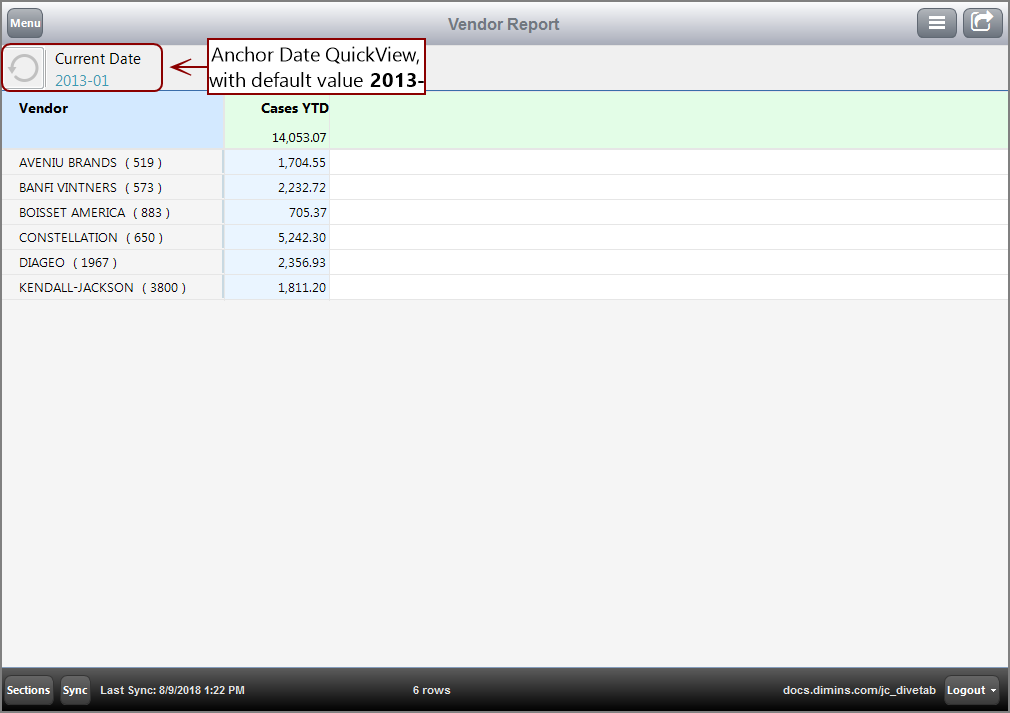The image size is (1010, 713).
Task: Open the export/share icon
Action: pos(982,22)
